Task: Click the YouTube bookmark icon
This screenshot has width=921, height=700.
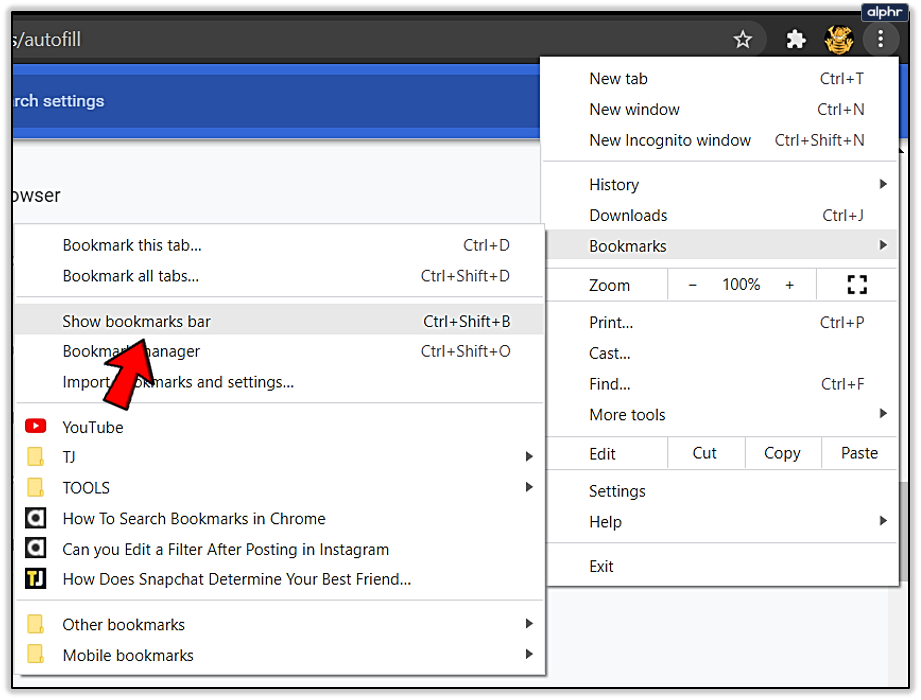Action: click(35, 426)
